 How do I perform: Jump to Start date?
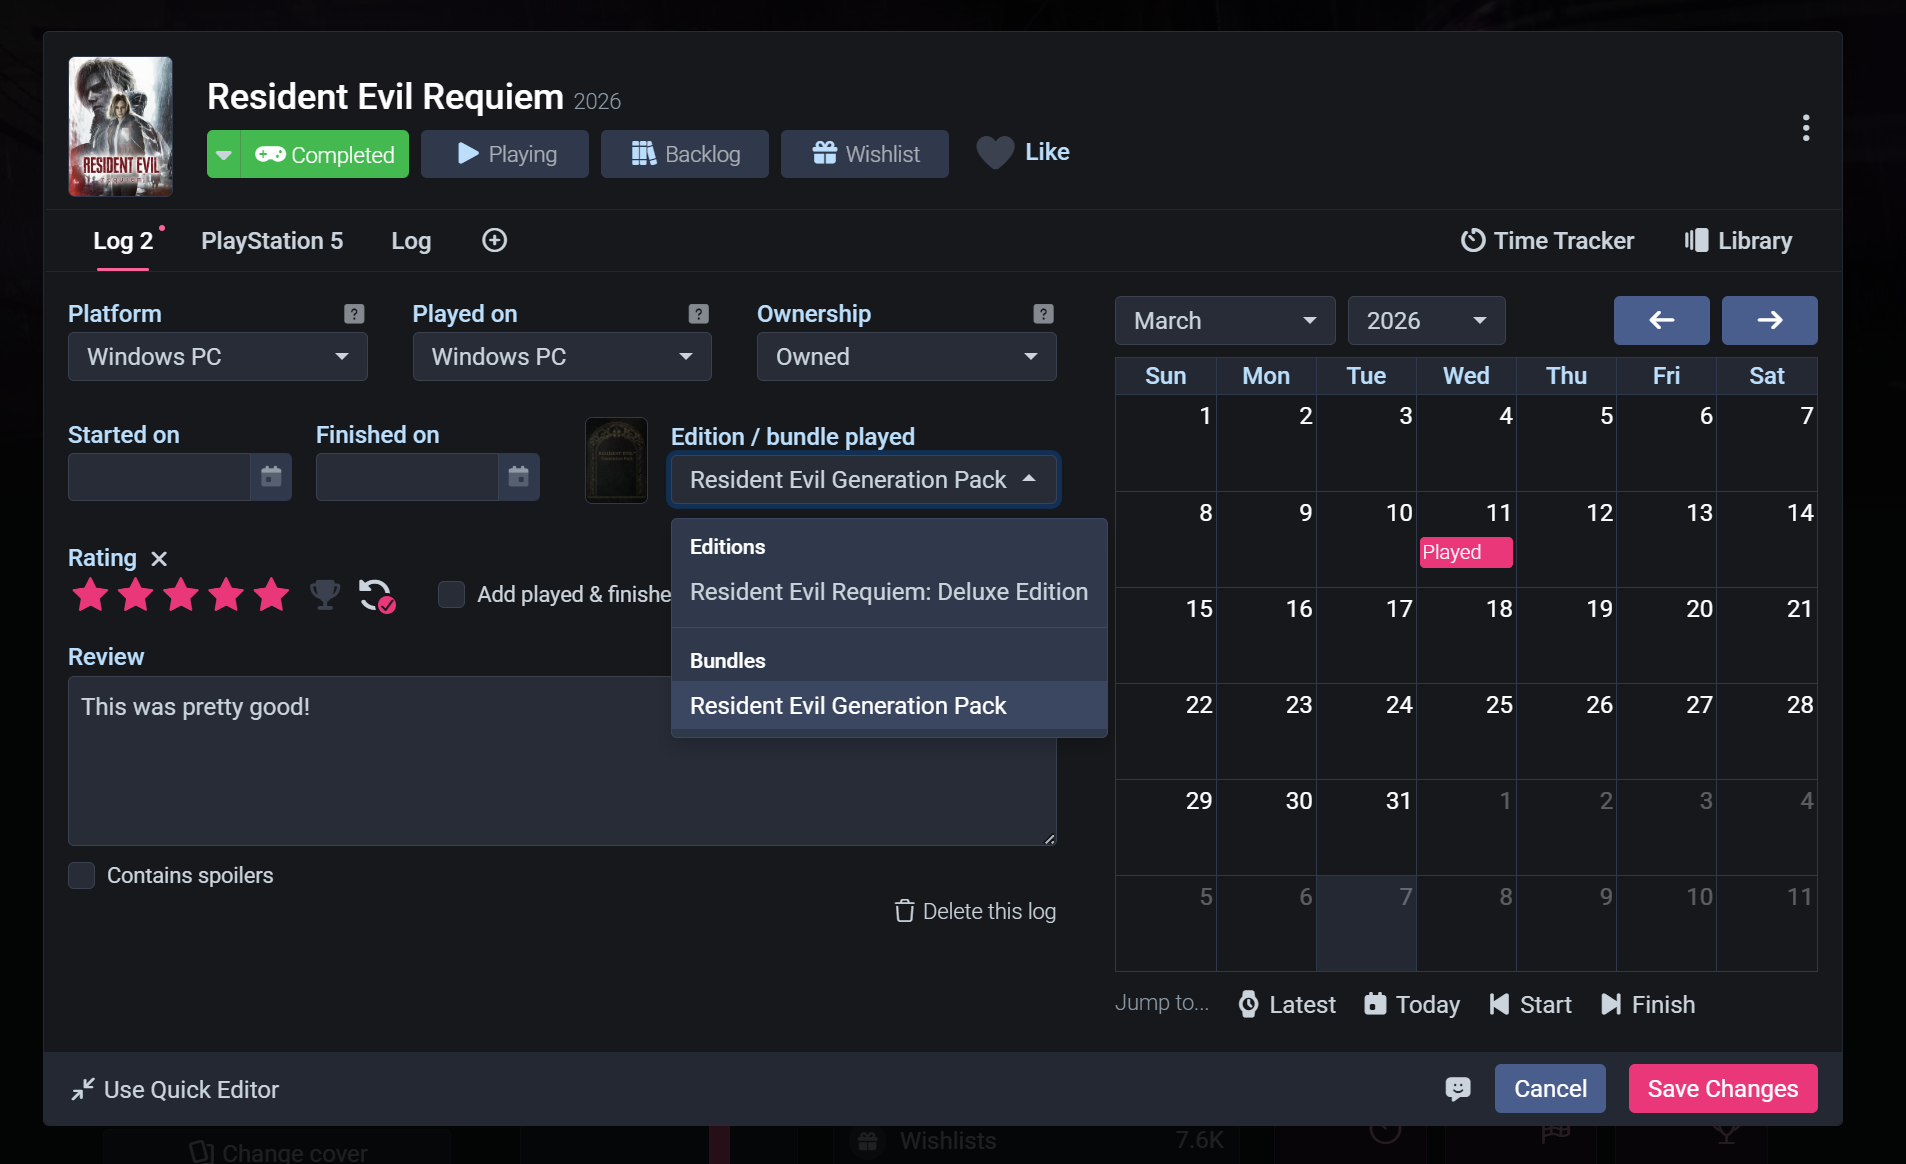point(1530,1004)
